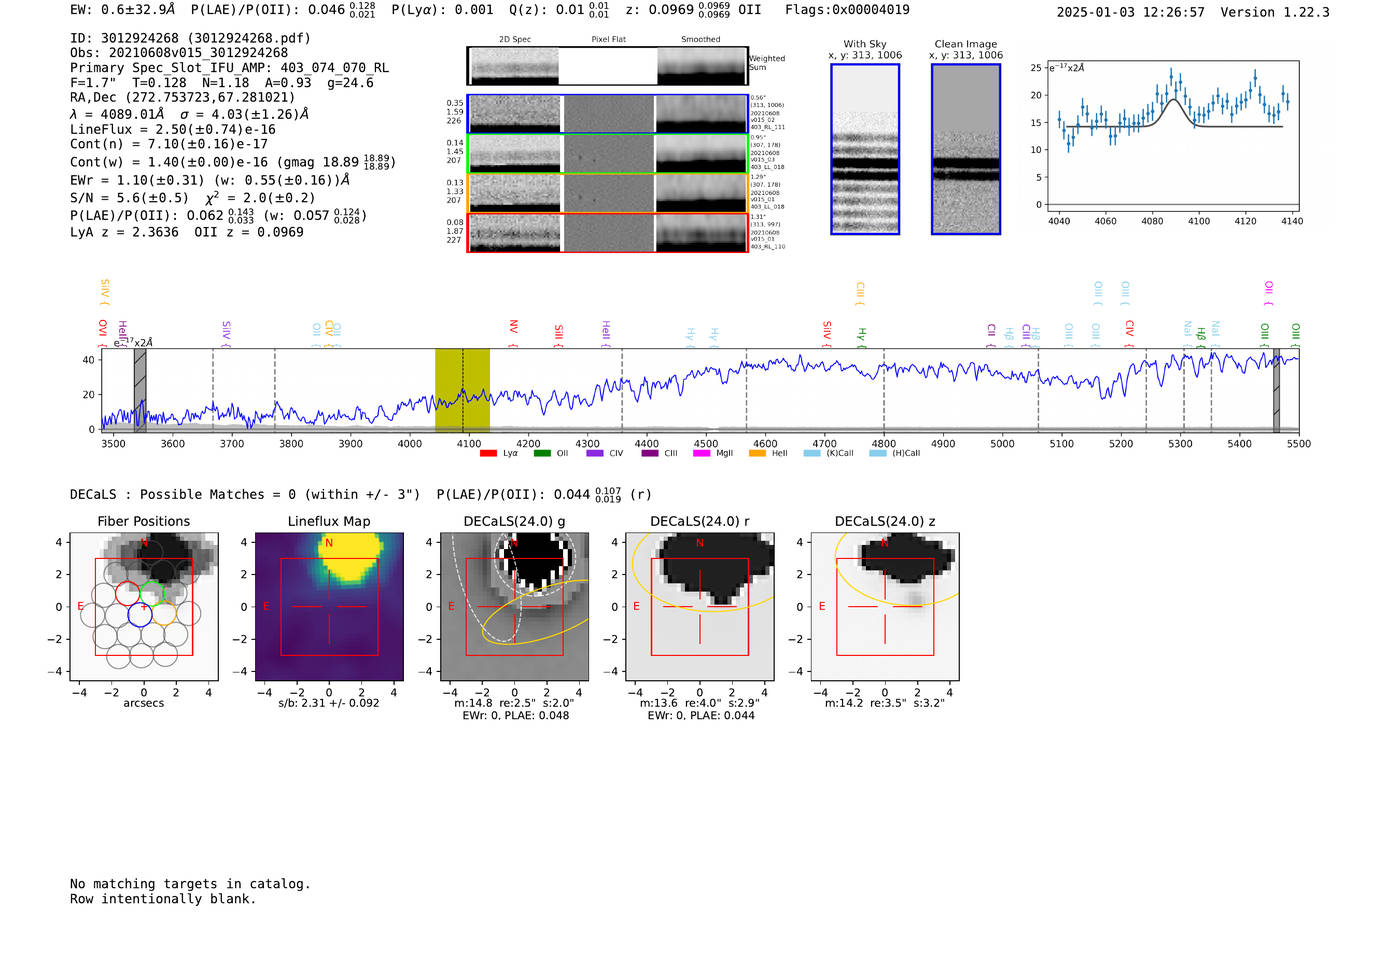Click the Obs: 20210608v015_3012924268 line
This screenshot has height=953, width=1400.
point(179,53)
